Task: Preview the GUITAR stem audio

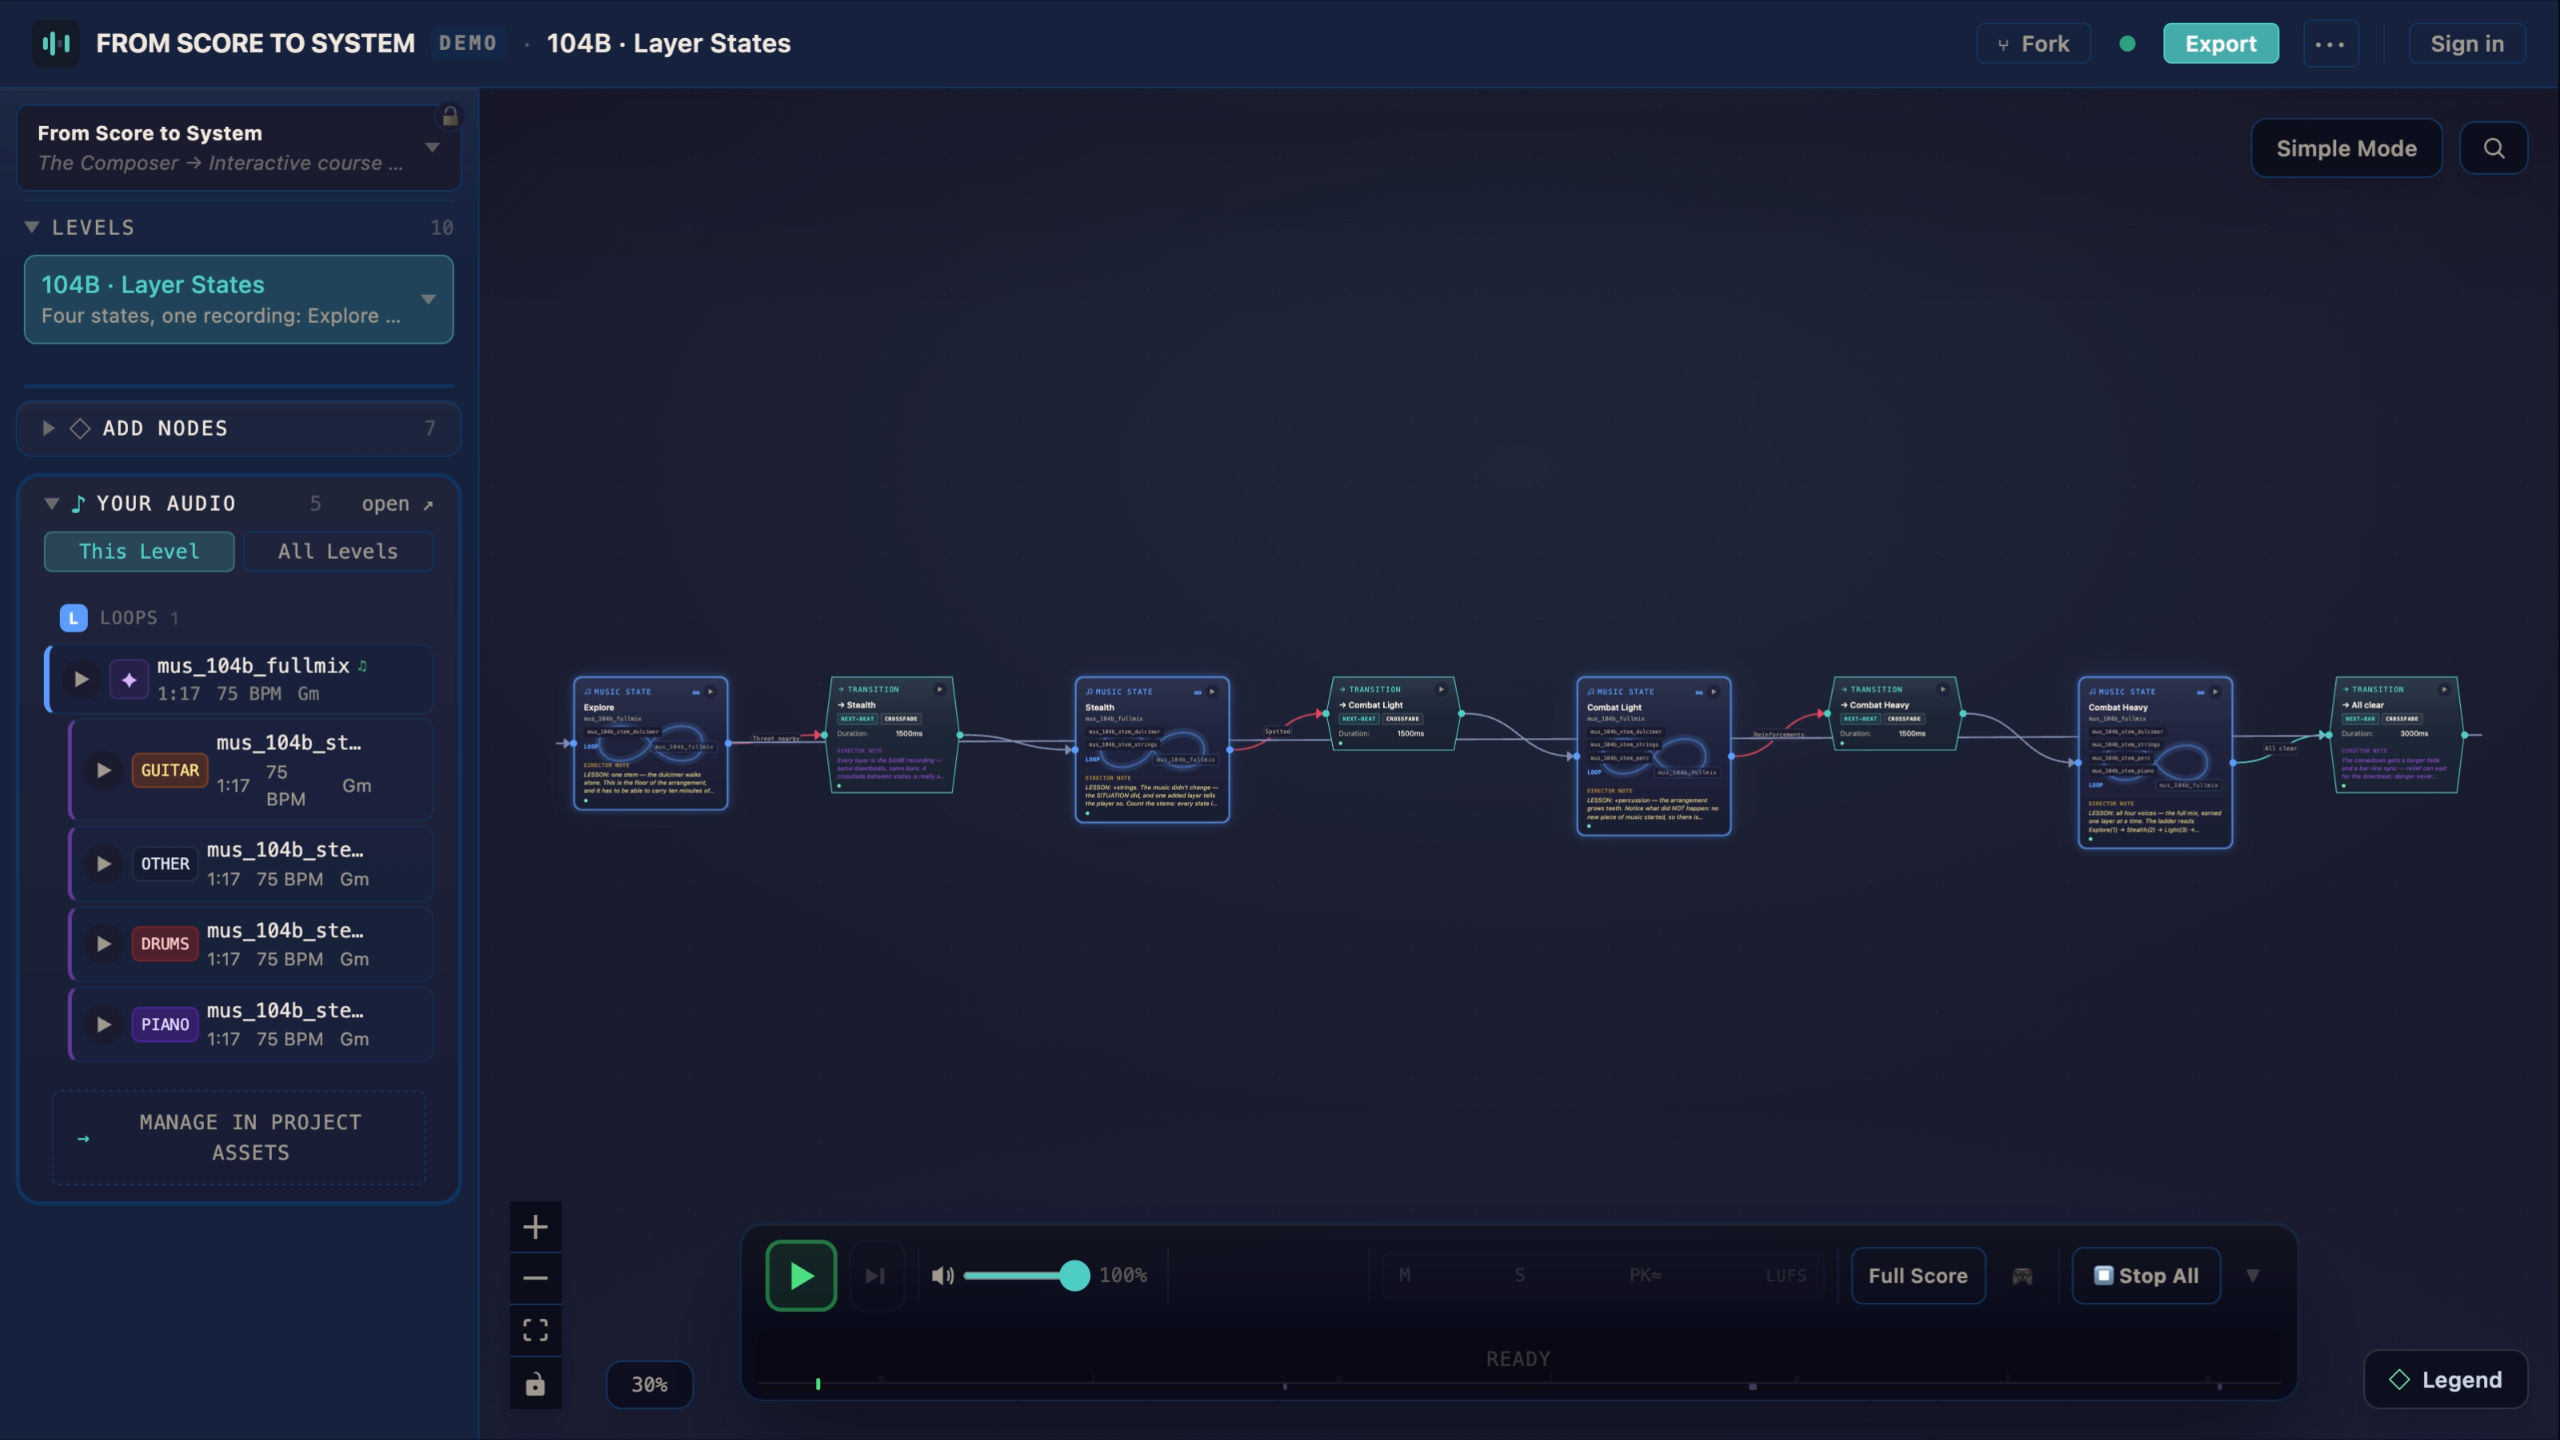Action: tap(103, 771)
